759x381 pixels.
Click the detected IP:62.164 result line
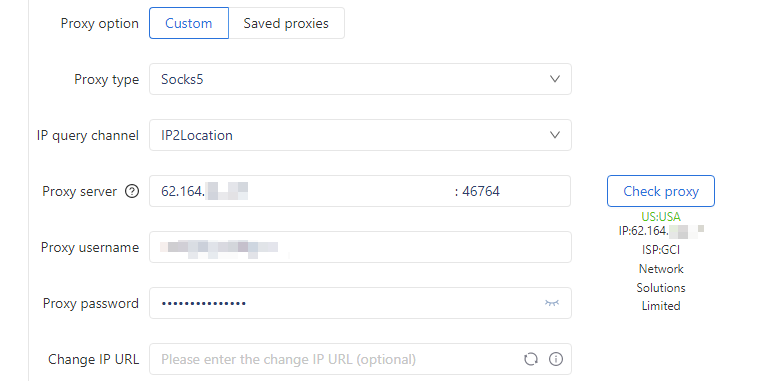coord(661,231)
